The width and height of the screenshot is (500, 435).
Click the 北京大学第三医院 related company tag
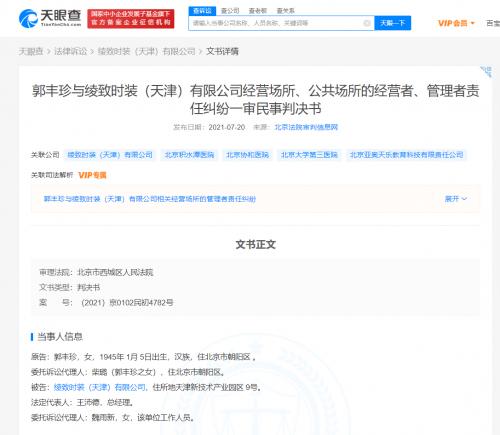(x=309, y=155)
